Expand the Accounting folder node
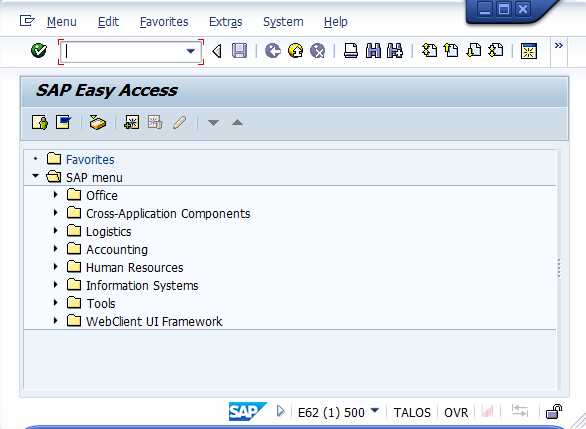The width and height of the screenshot is (586, 429). (55, 249)
